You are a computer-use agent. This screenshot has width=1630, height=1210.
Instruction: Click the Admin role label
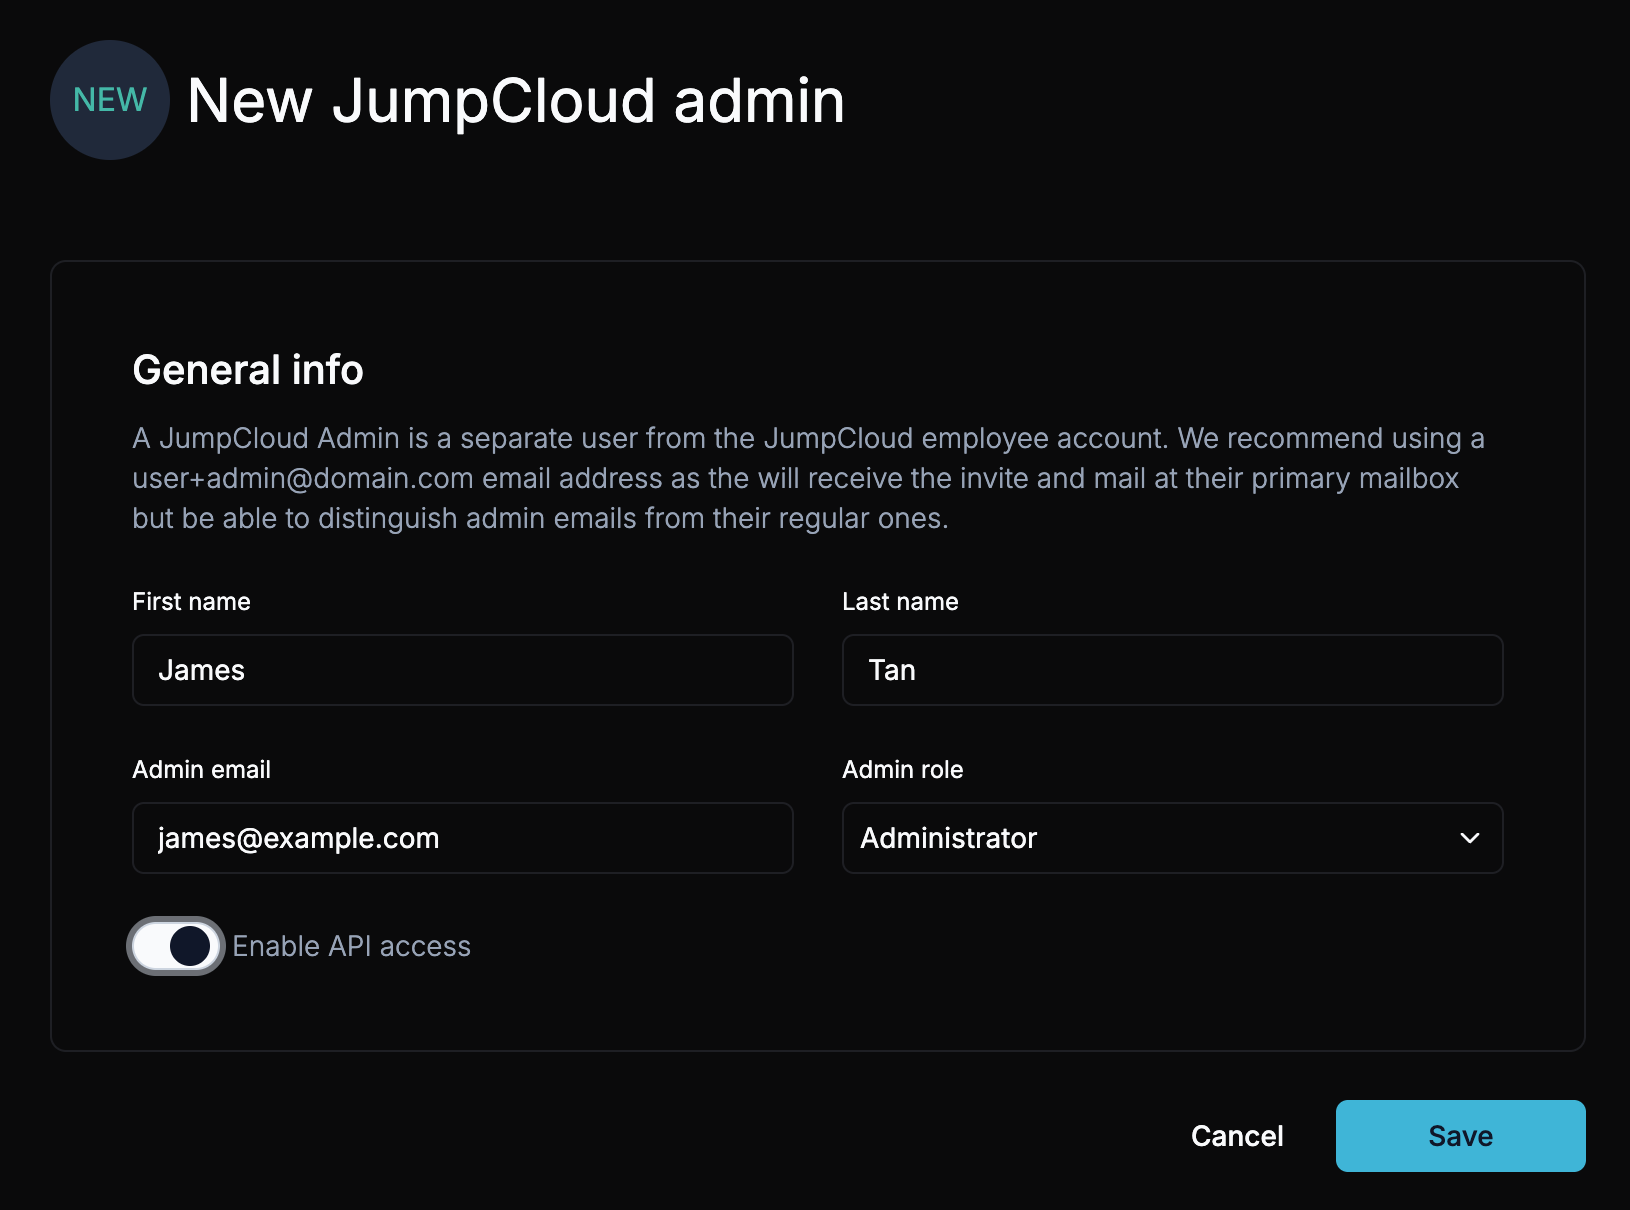pos(903,769)
